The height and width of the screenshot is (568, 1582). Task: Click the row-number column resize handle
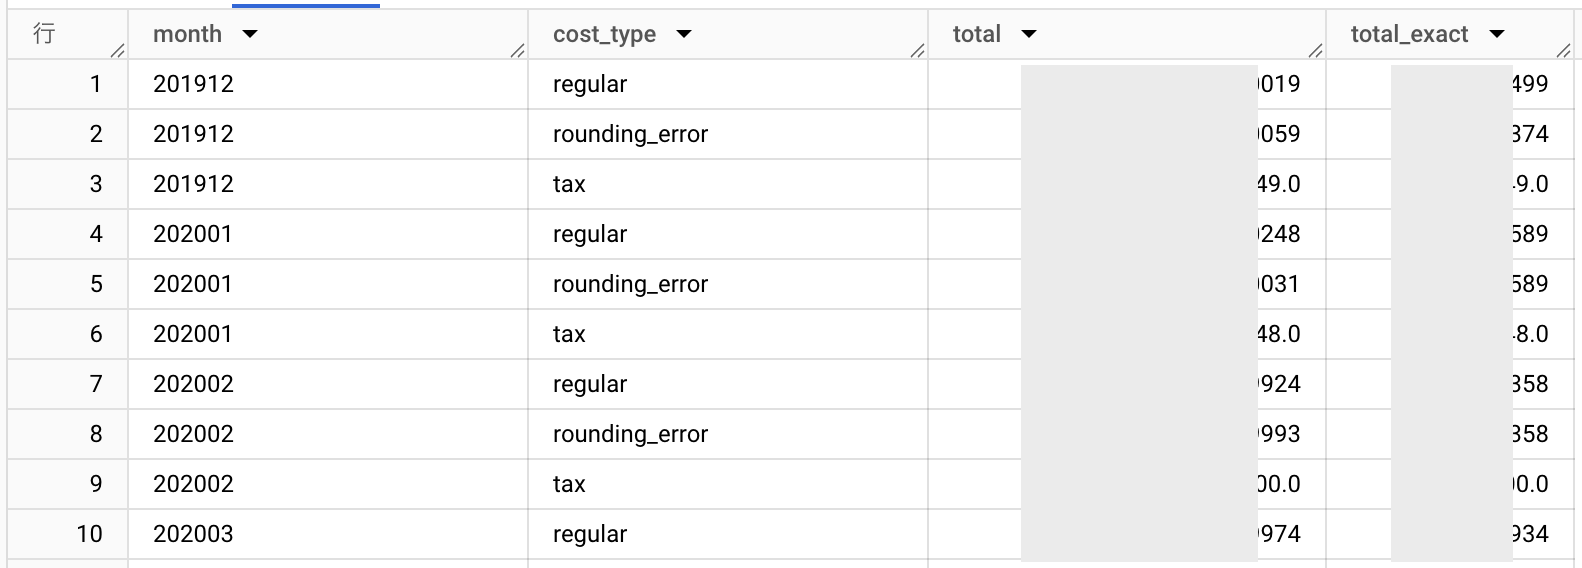tap(118, 51)
